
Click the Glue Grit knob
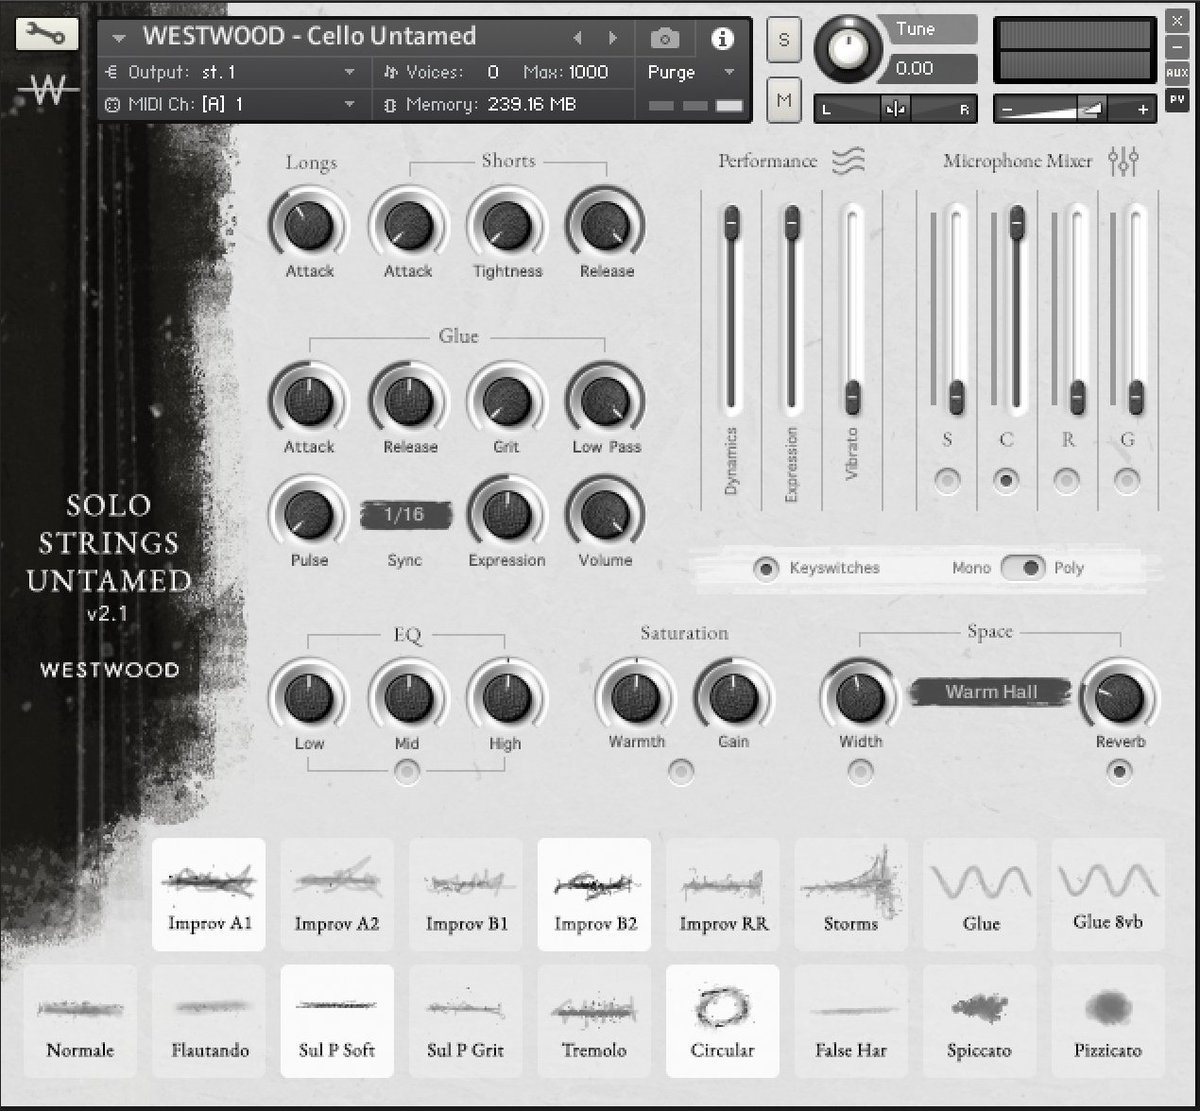point(507,401)
